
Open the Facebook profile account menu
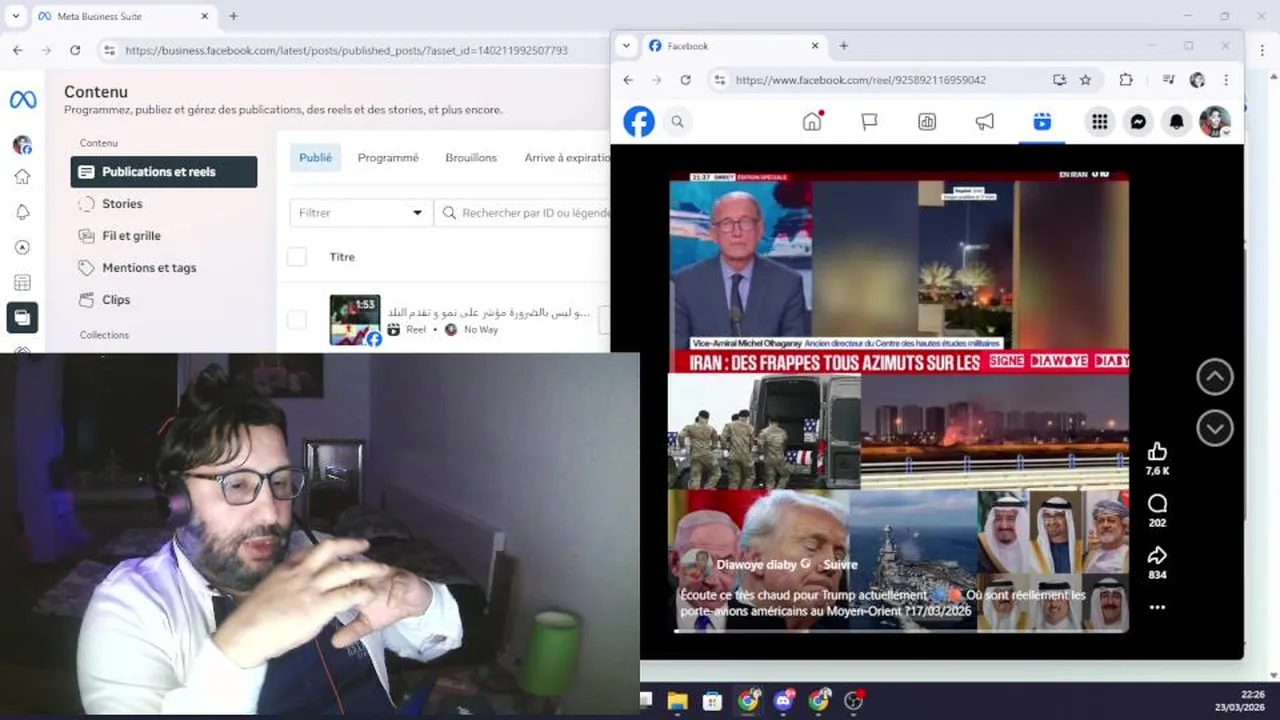pos(1215,122)
